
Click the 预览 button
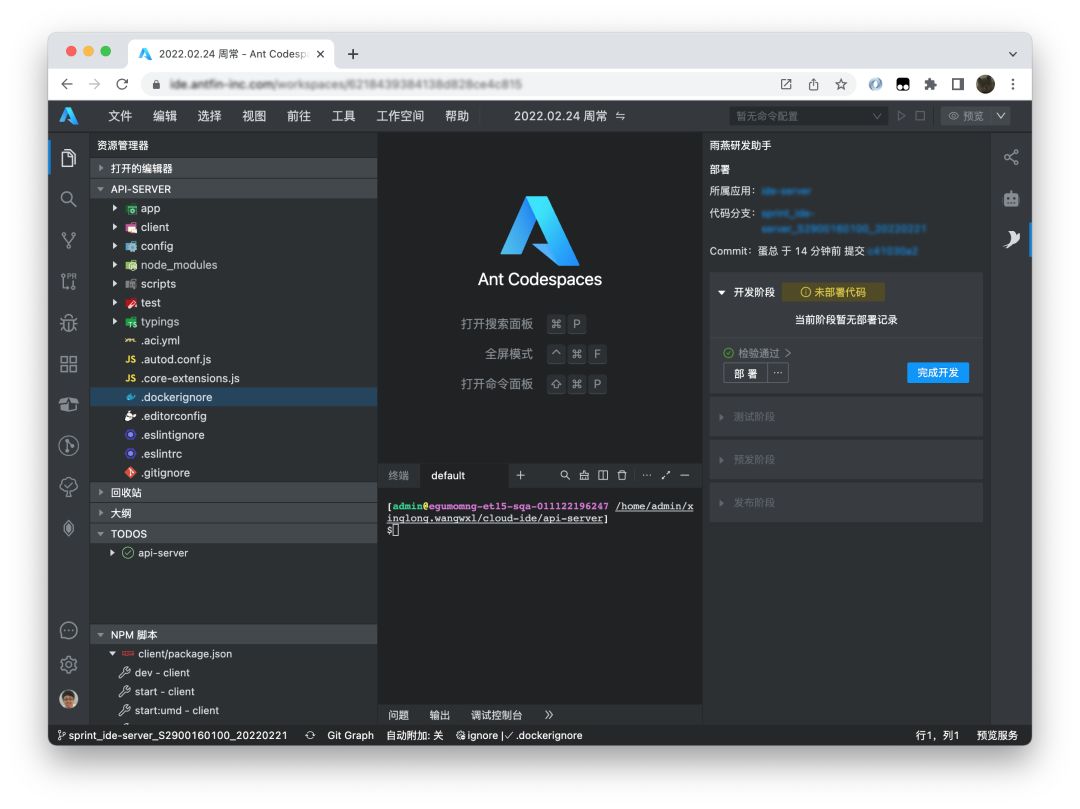pyautogui.click(x=966, y=116)
